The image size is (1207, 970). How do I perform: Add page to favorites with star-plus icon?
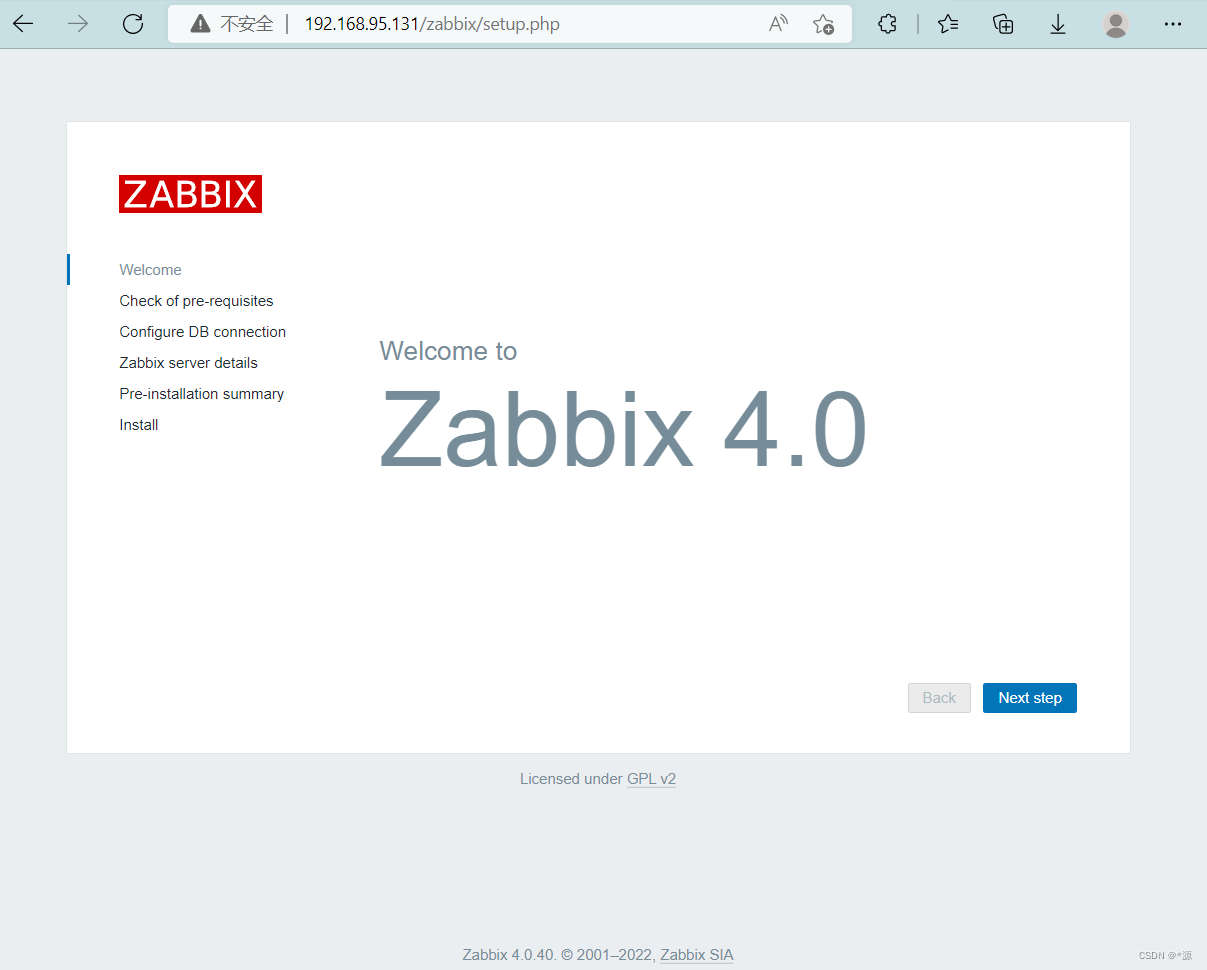[823, 24]
